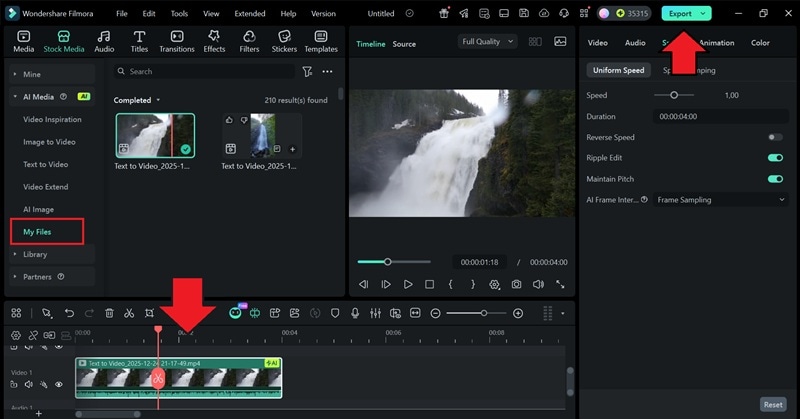Click the timeline Crop icon
Viewport: 800px width, 419px height.
[149, 313]
